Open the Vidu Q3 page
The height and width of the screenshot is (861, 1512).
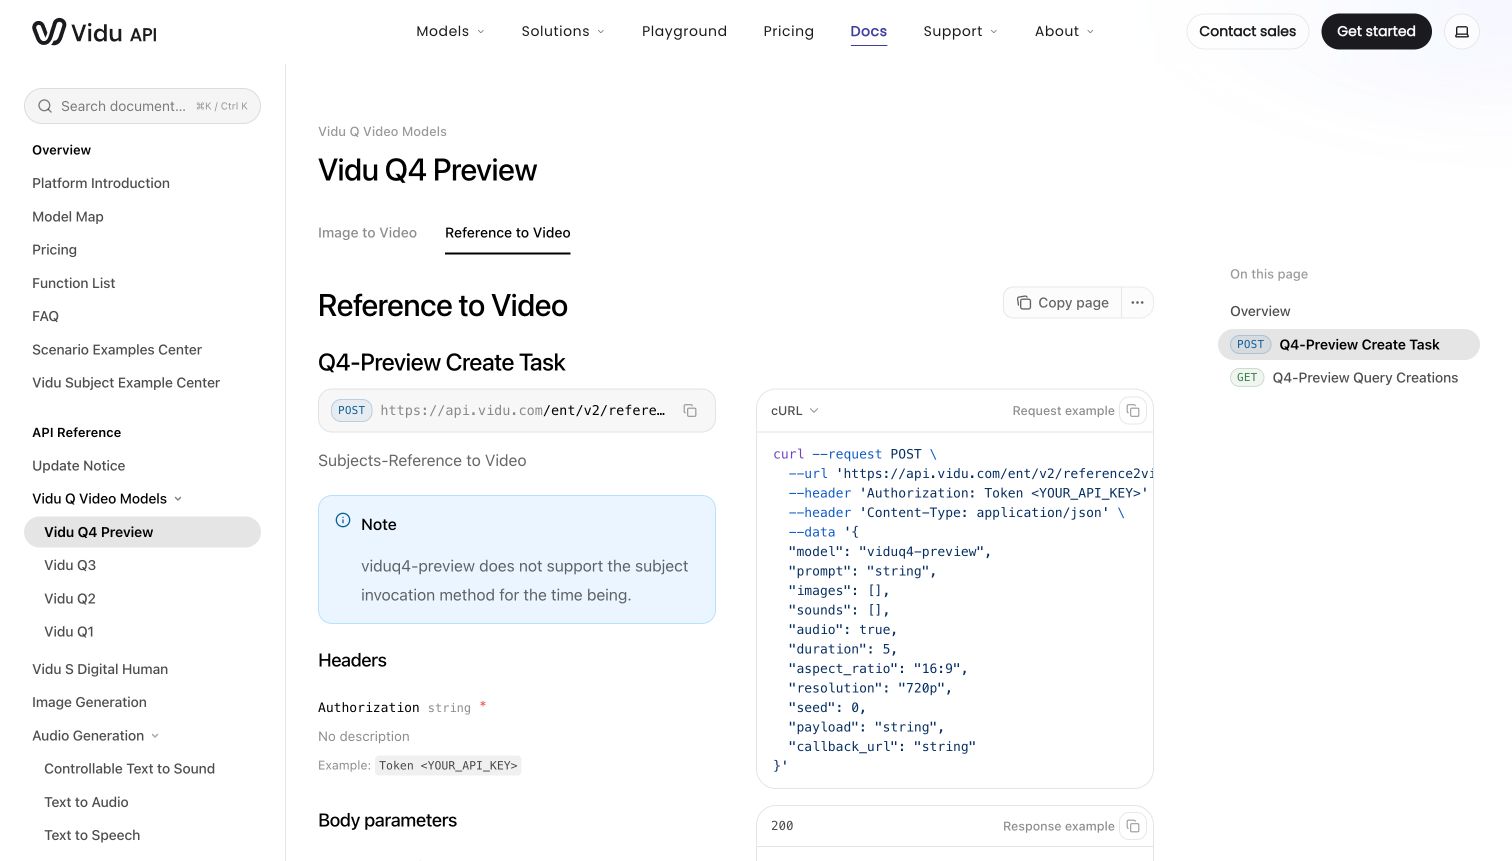coord(70,565)
